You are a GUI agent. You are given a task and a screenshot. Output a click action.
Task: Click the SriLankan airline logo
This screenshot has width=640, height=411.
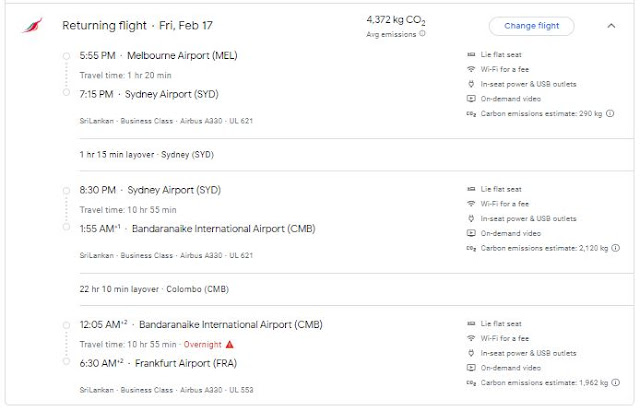33,26
